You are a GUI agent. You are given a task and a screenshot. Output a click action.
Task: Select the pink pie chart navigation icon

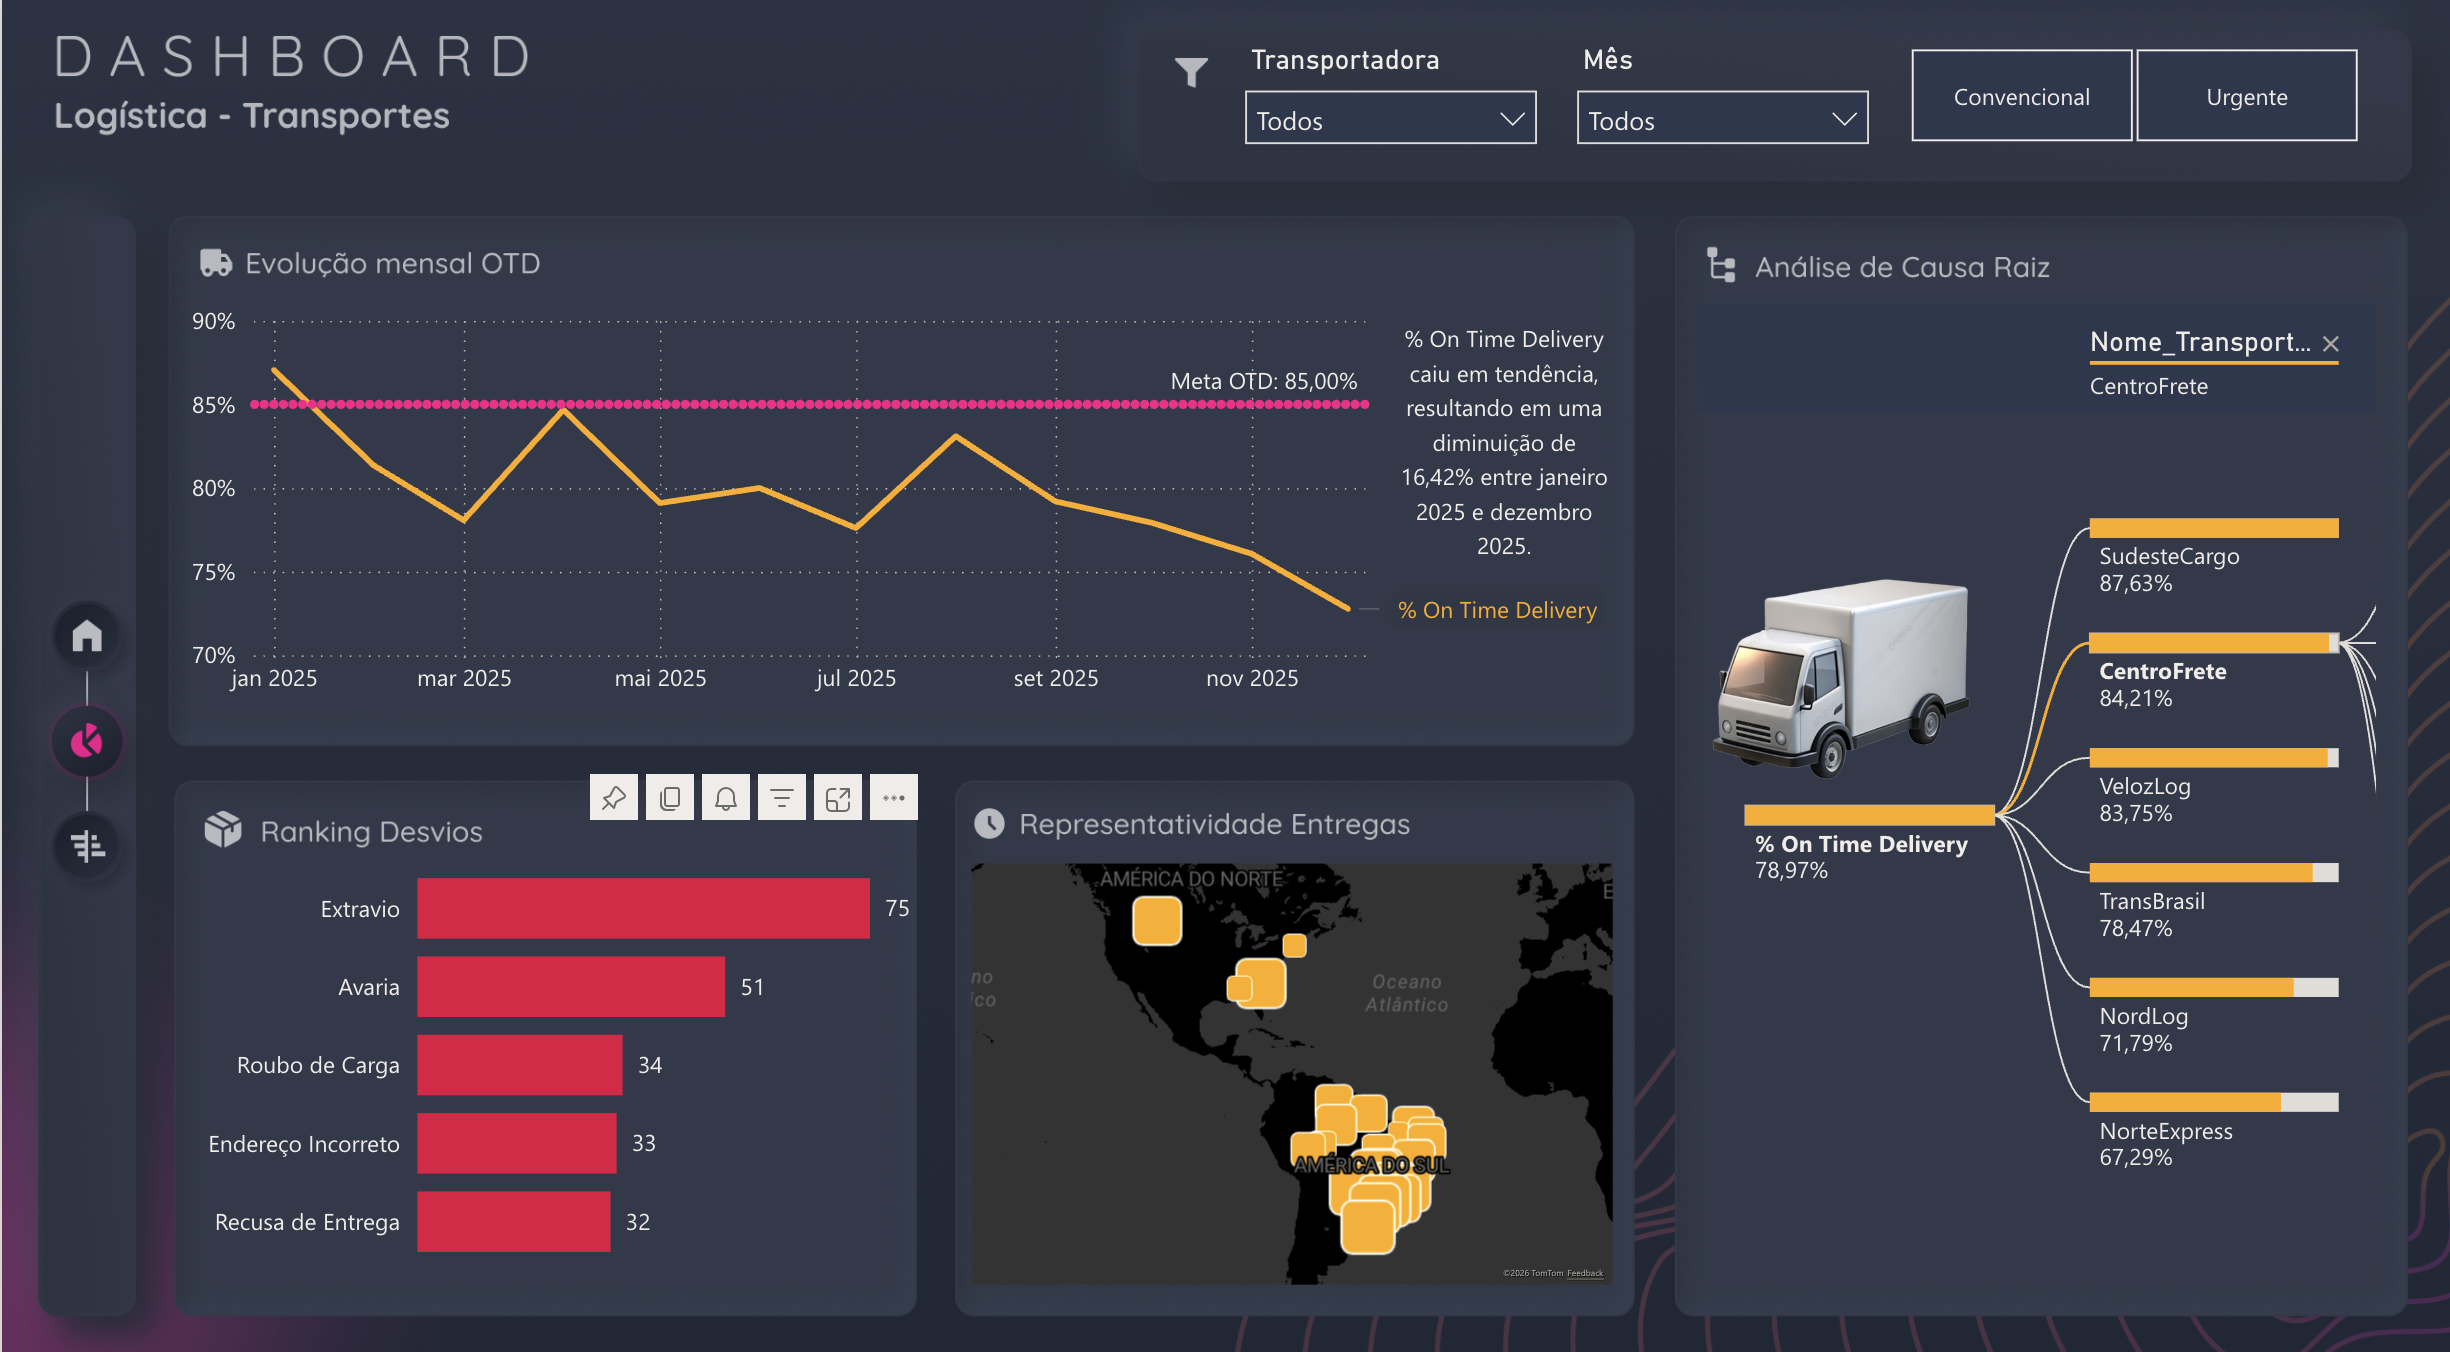(87, 742)
